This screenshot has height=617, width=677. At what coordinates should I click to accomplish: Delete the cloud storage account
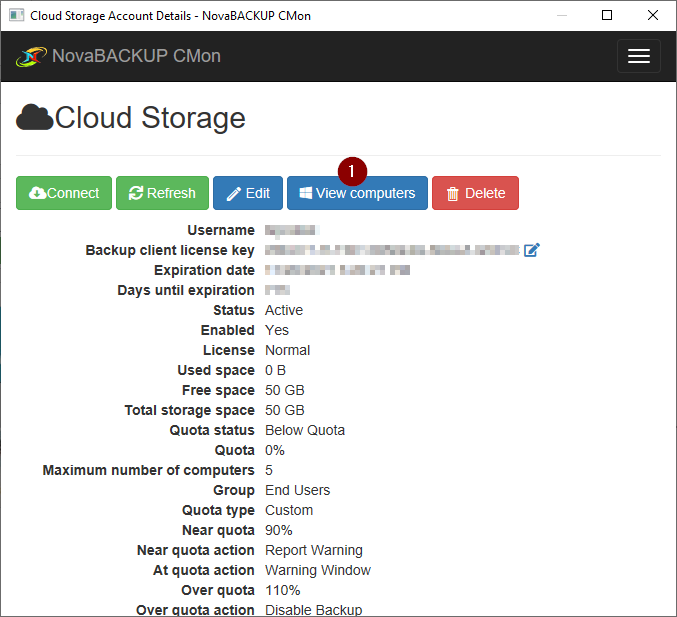point(475,193)
